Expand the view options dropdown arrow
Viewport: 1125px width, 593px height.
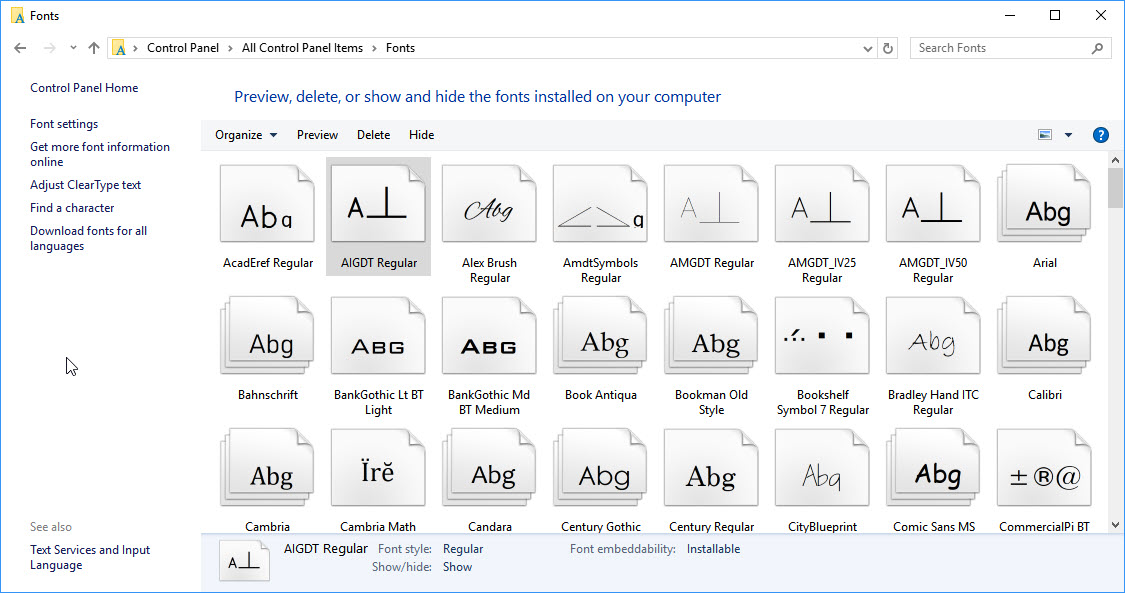pos(1068,135)
